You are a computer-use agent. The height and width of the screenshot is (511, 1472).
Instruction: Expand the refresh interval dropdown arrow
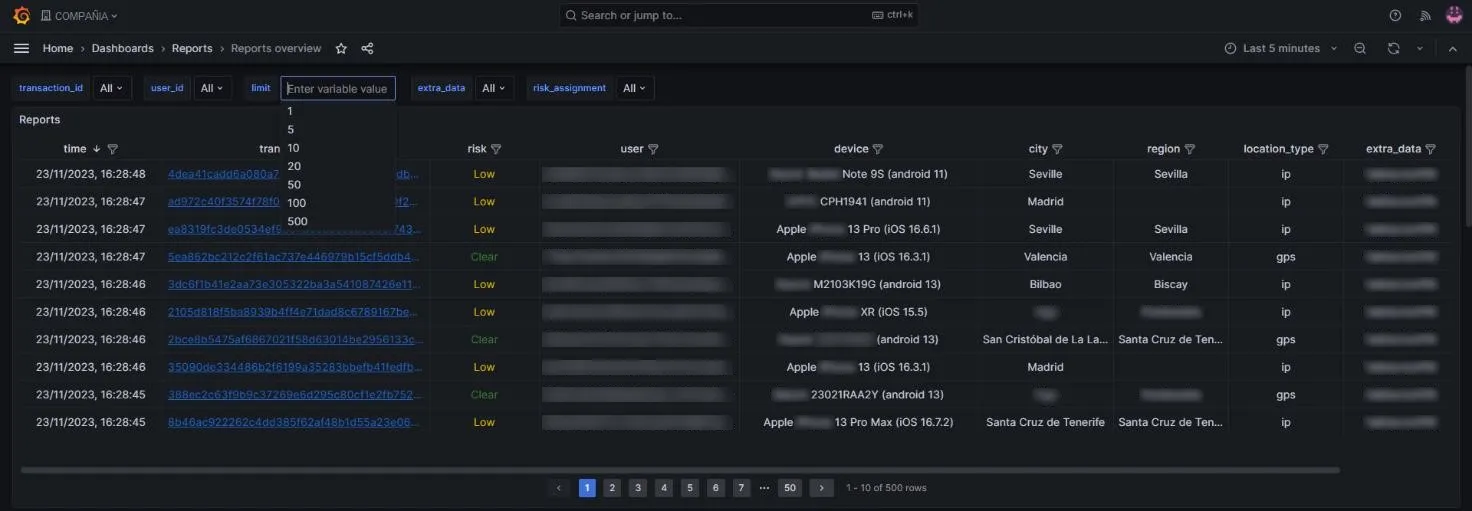pyautogui.click(x=1419, y=48)
